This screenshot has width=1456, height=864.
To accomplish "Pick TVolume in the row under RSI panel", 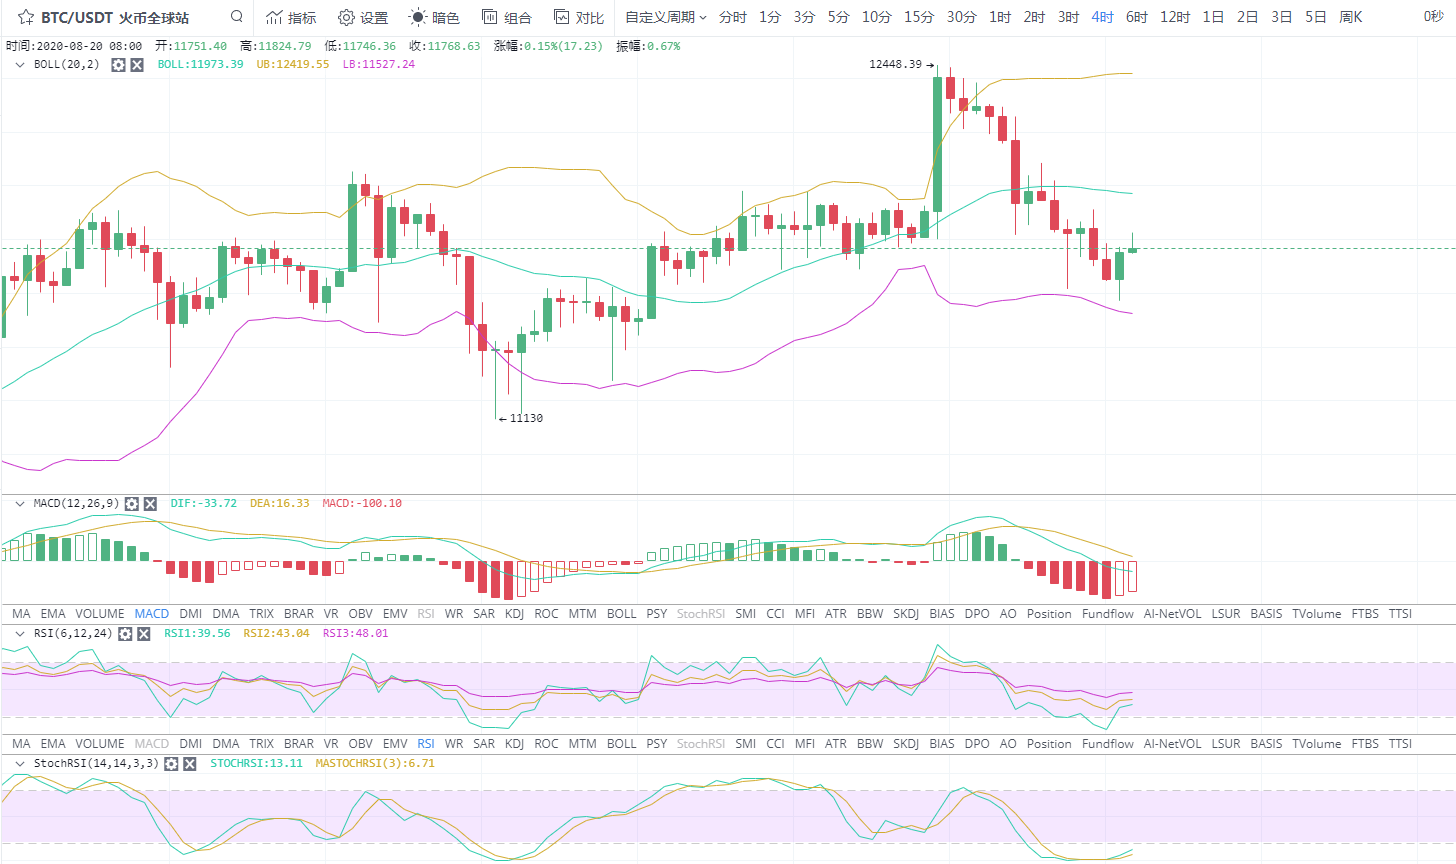I will click(1317, 744).
